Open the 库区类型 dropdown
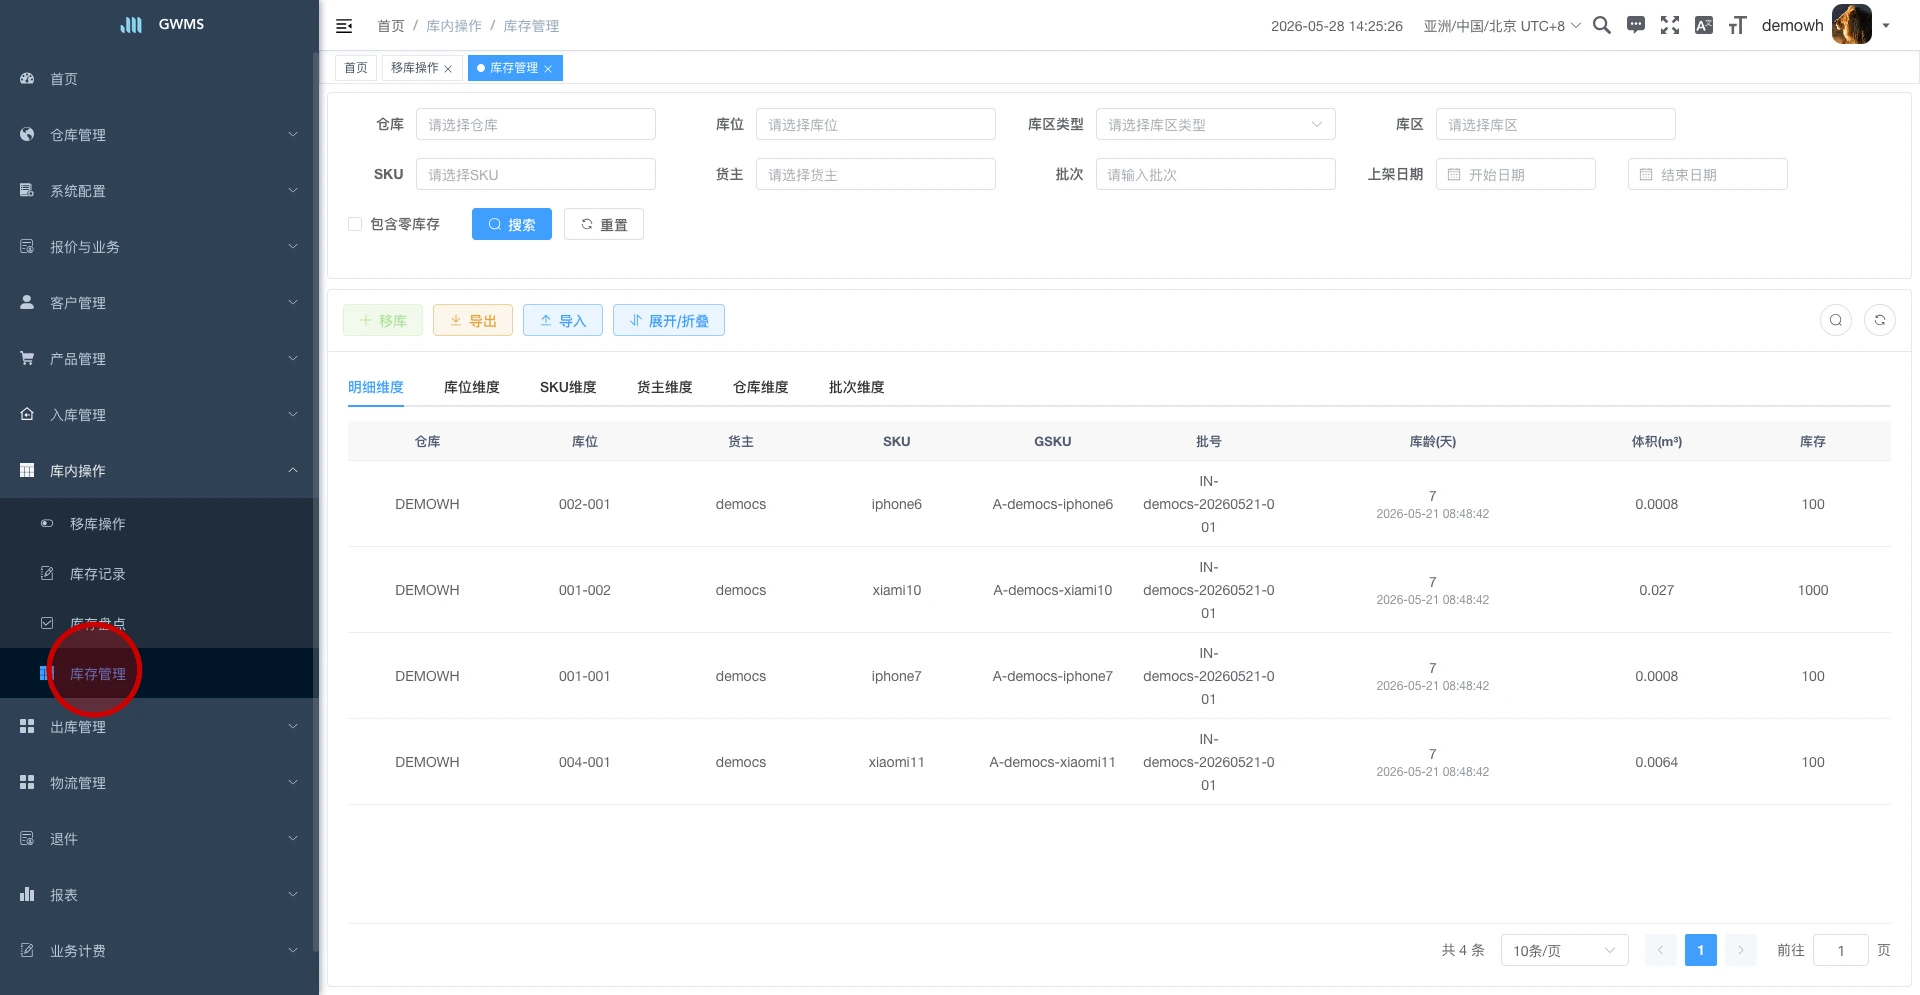 click(1216, 125)
